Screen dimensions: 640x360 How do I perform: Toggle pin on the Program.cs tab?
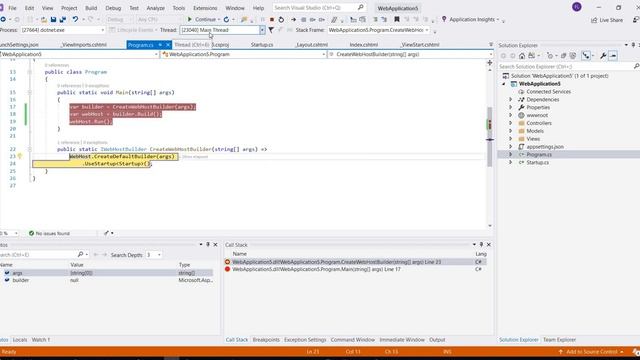pos(160,45)
